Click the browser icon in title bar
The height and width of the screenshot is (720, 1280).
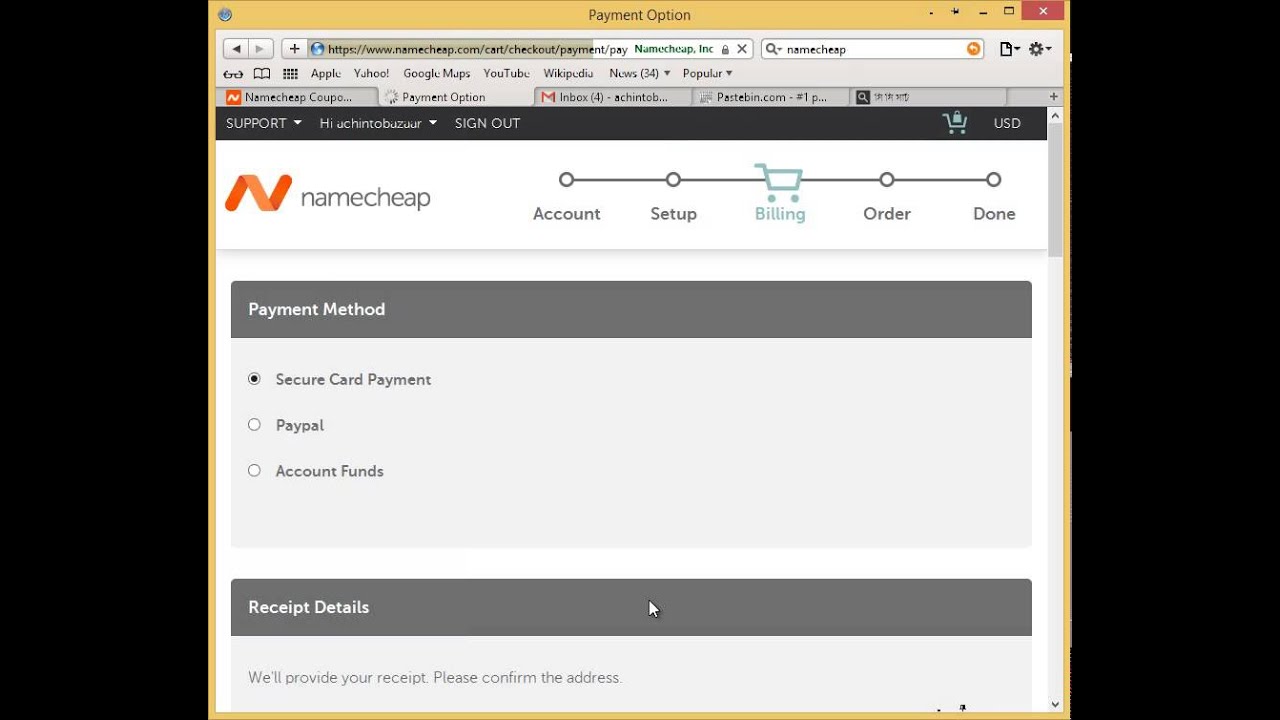pyautogui.click(x=225, y=14)
